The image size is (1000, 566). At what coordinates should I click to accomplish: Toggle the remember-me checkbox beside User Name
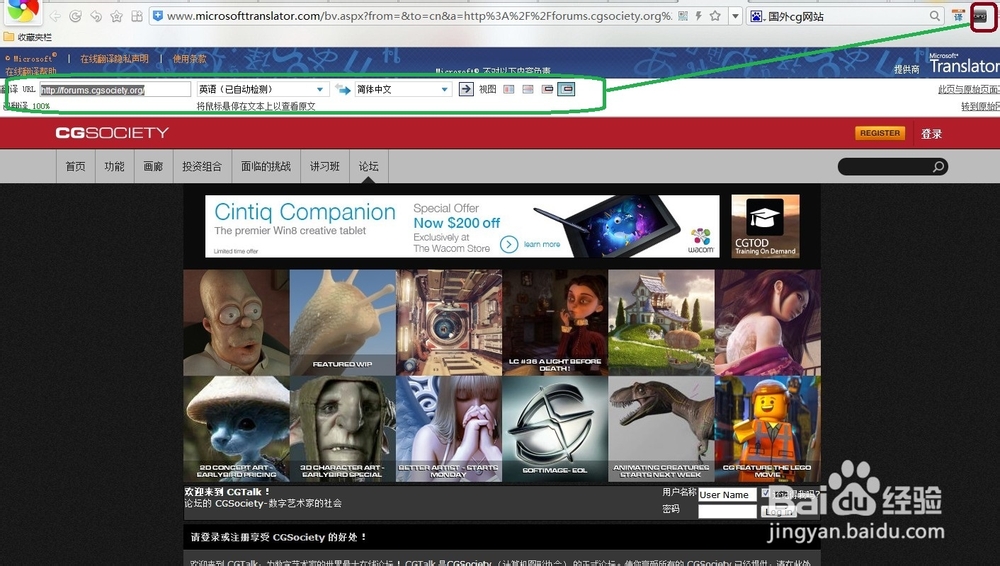(766, 493)
